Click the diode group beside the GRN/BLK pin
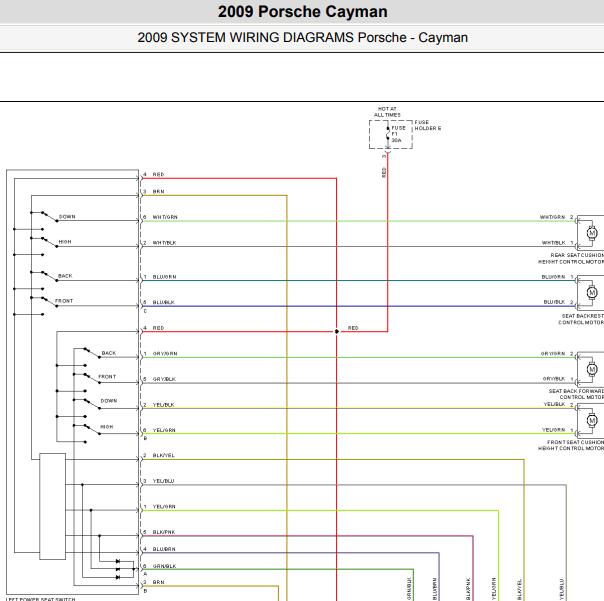The height and width of the screenshot is (601, 604). pyautogui.click(x=118, y=569)
